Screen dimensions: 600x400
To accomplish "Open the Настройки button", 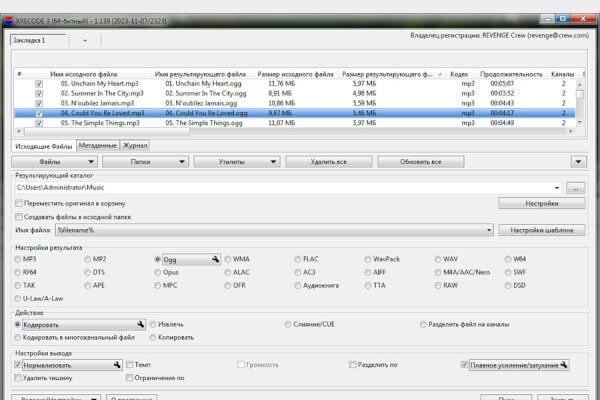I will 542,203.
